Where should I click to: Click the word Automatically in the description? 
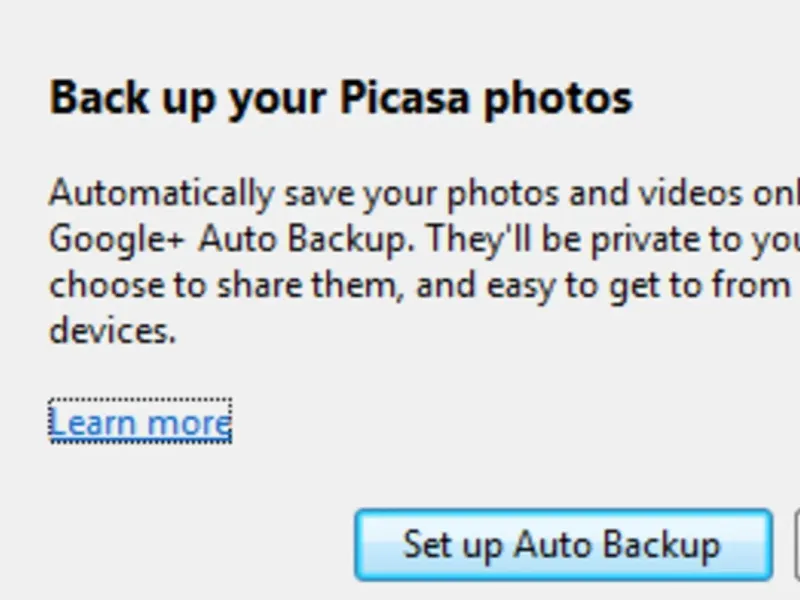coord(160,194)
